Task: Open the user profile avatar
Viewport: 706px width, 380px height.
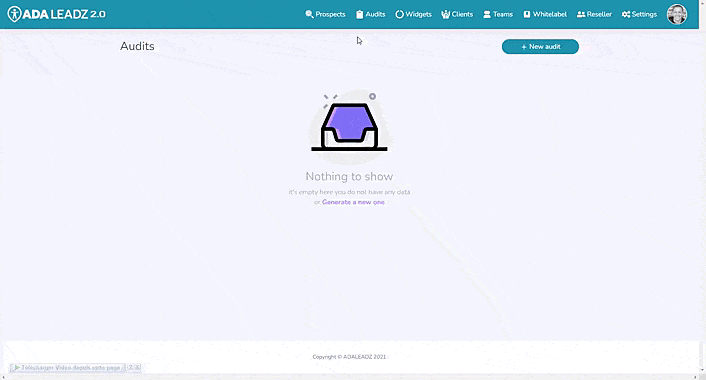Action: pos(677,14)
